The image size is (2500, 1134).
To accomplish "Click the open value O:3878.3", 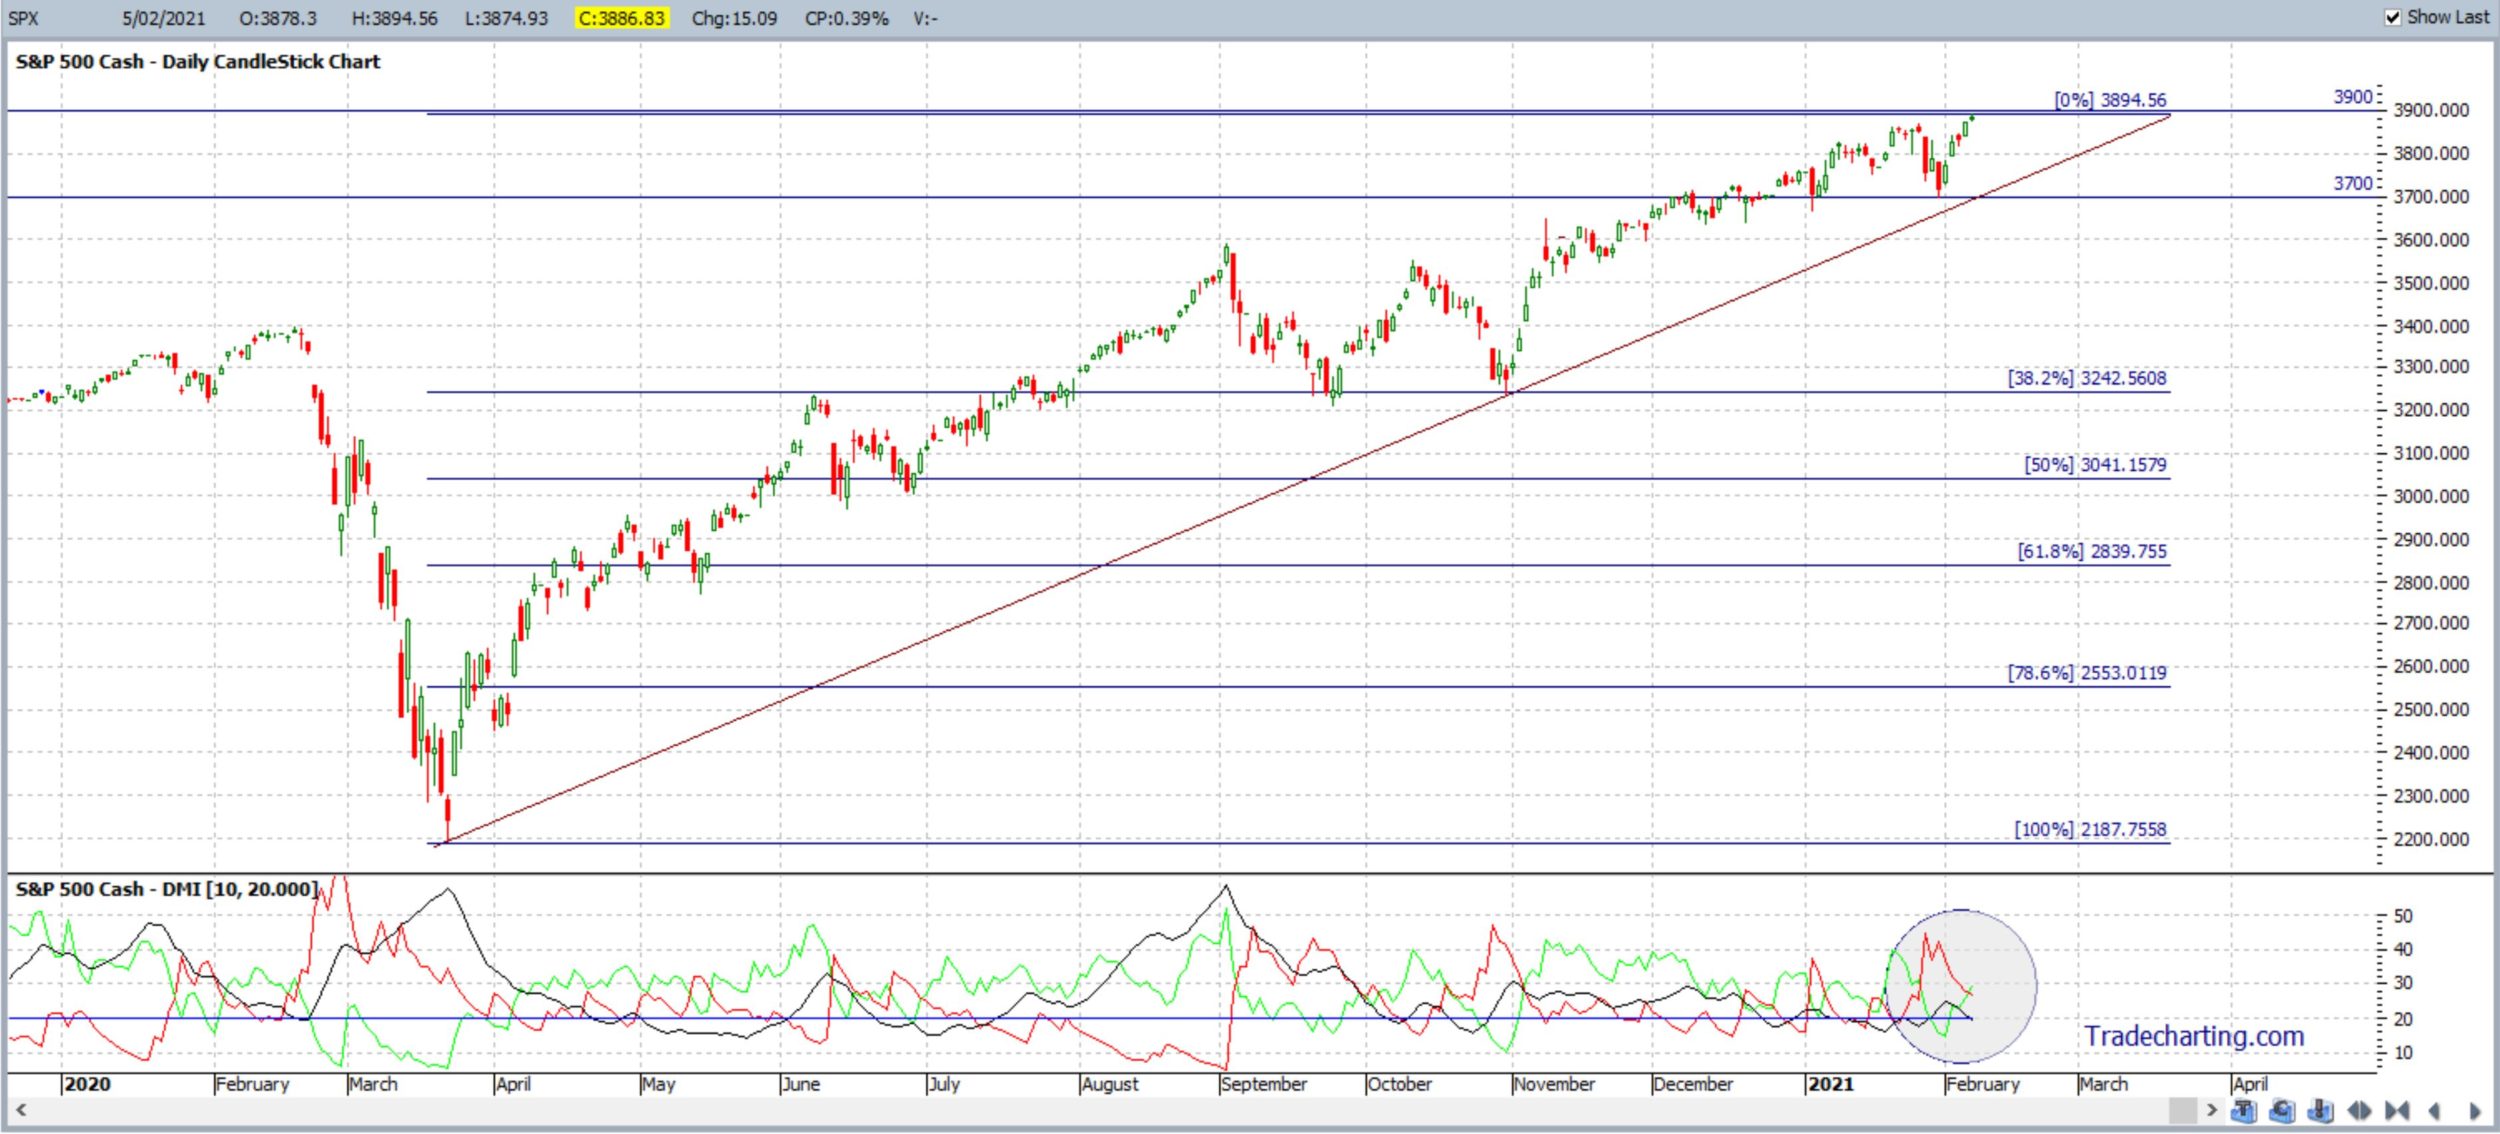I will [277, 19].
